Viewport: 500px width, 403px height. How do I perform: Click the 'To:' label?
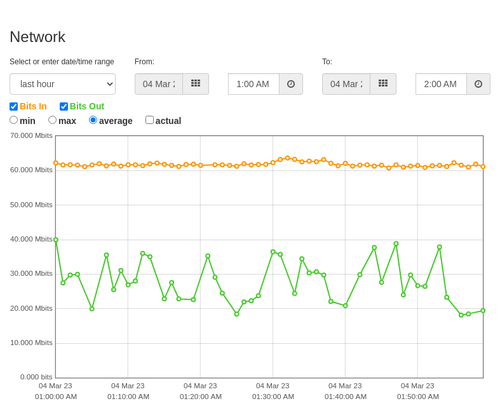(327, 62)
